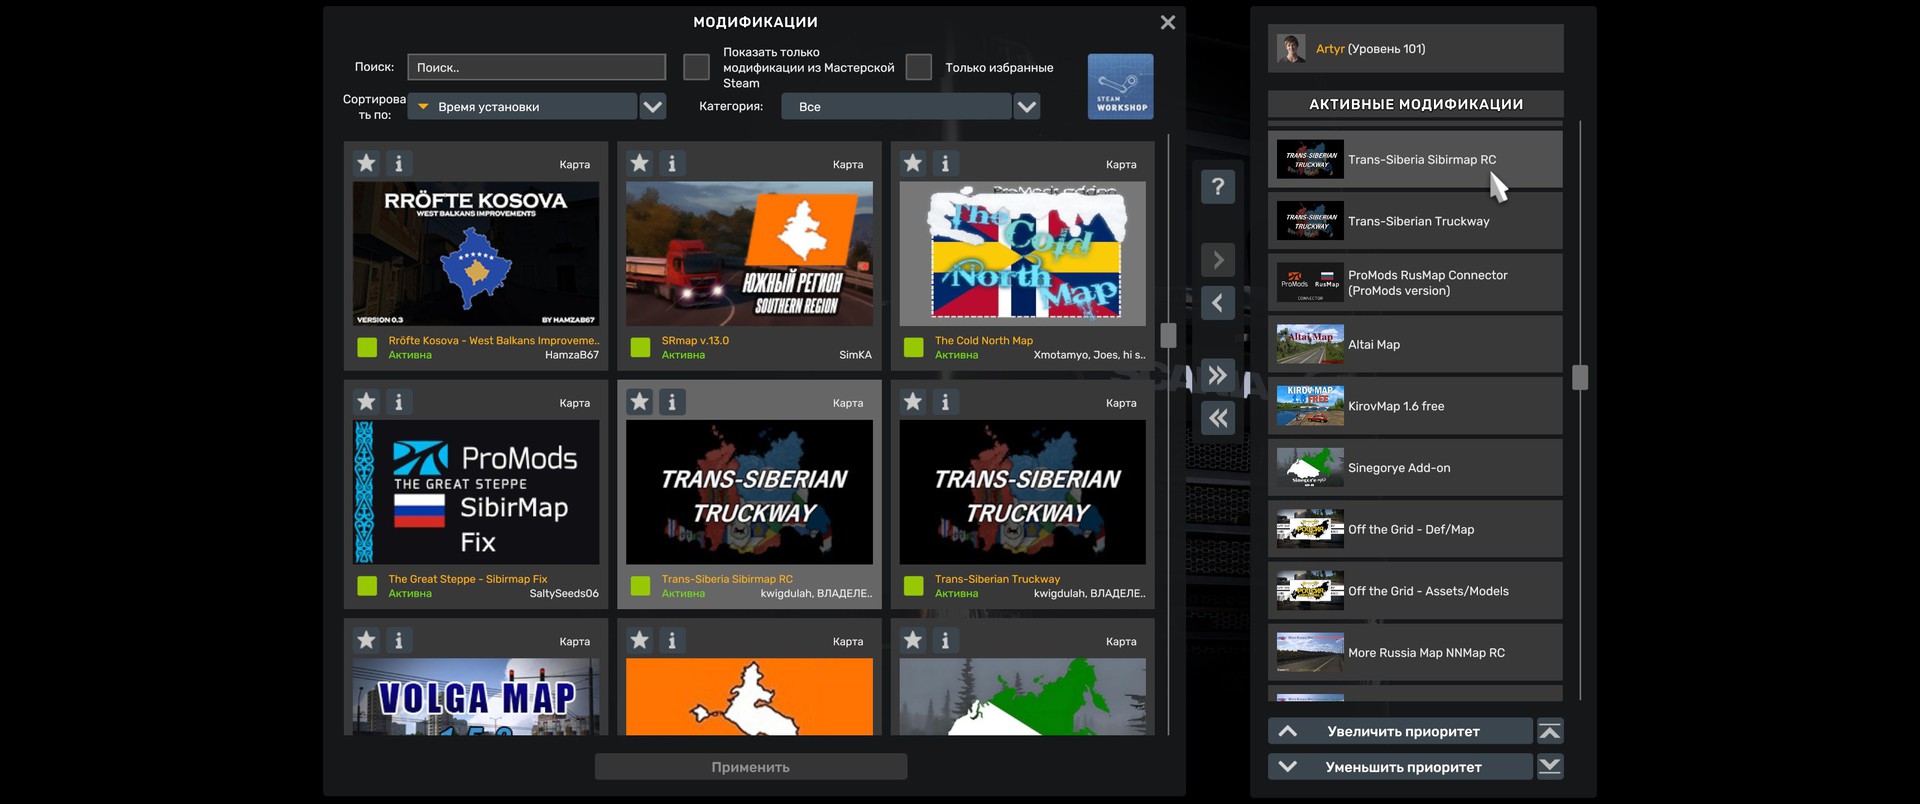Screen dimensions: 1920x804
Task: Close the Модификации window
Action: 1168,22
